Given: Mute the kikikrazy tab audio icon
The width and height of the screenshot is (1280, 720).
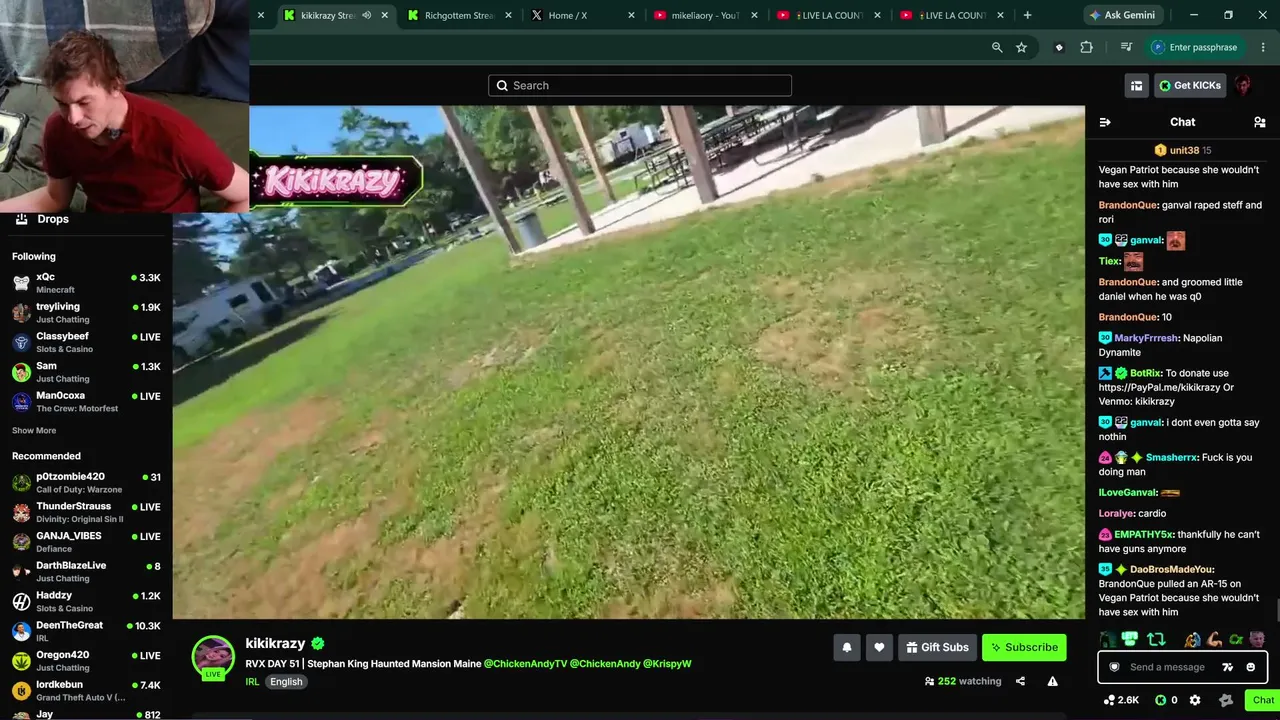Looking at the screenshot, I should coord(367,15).
